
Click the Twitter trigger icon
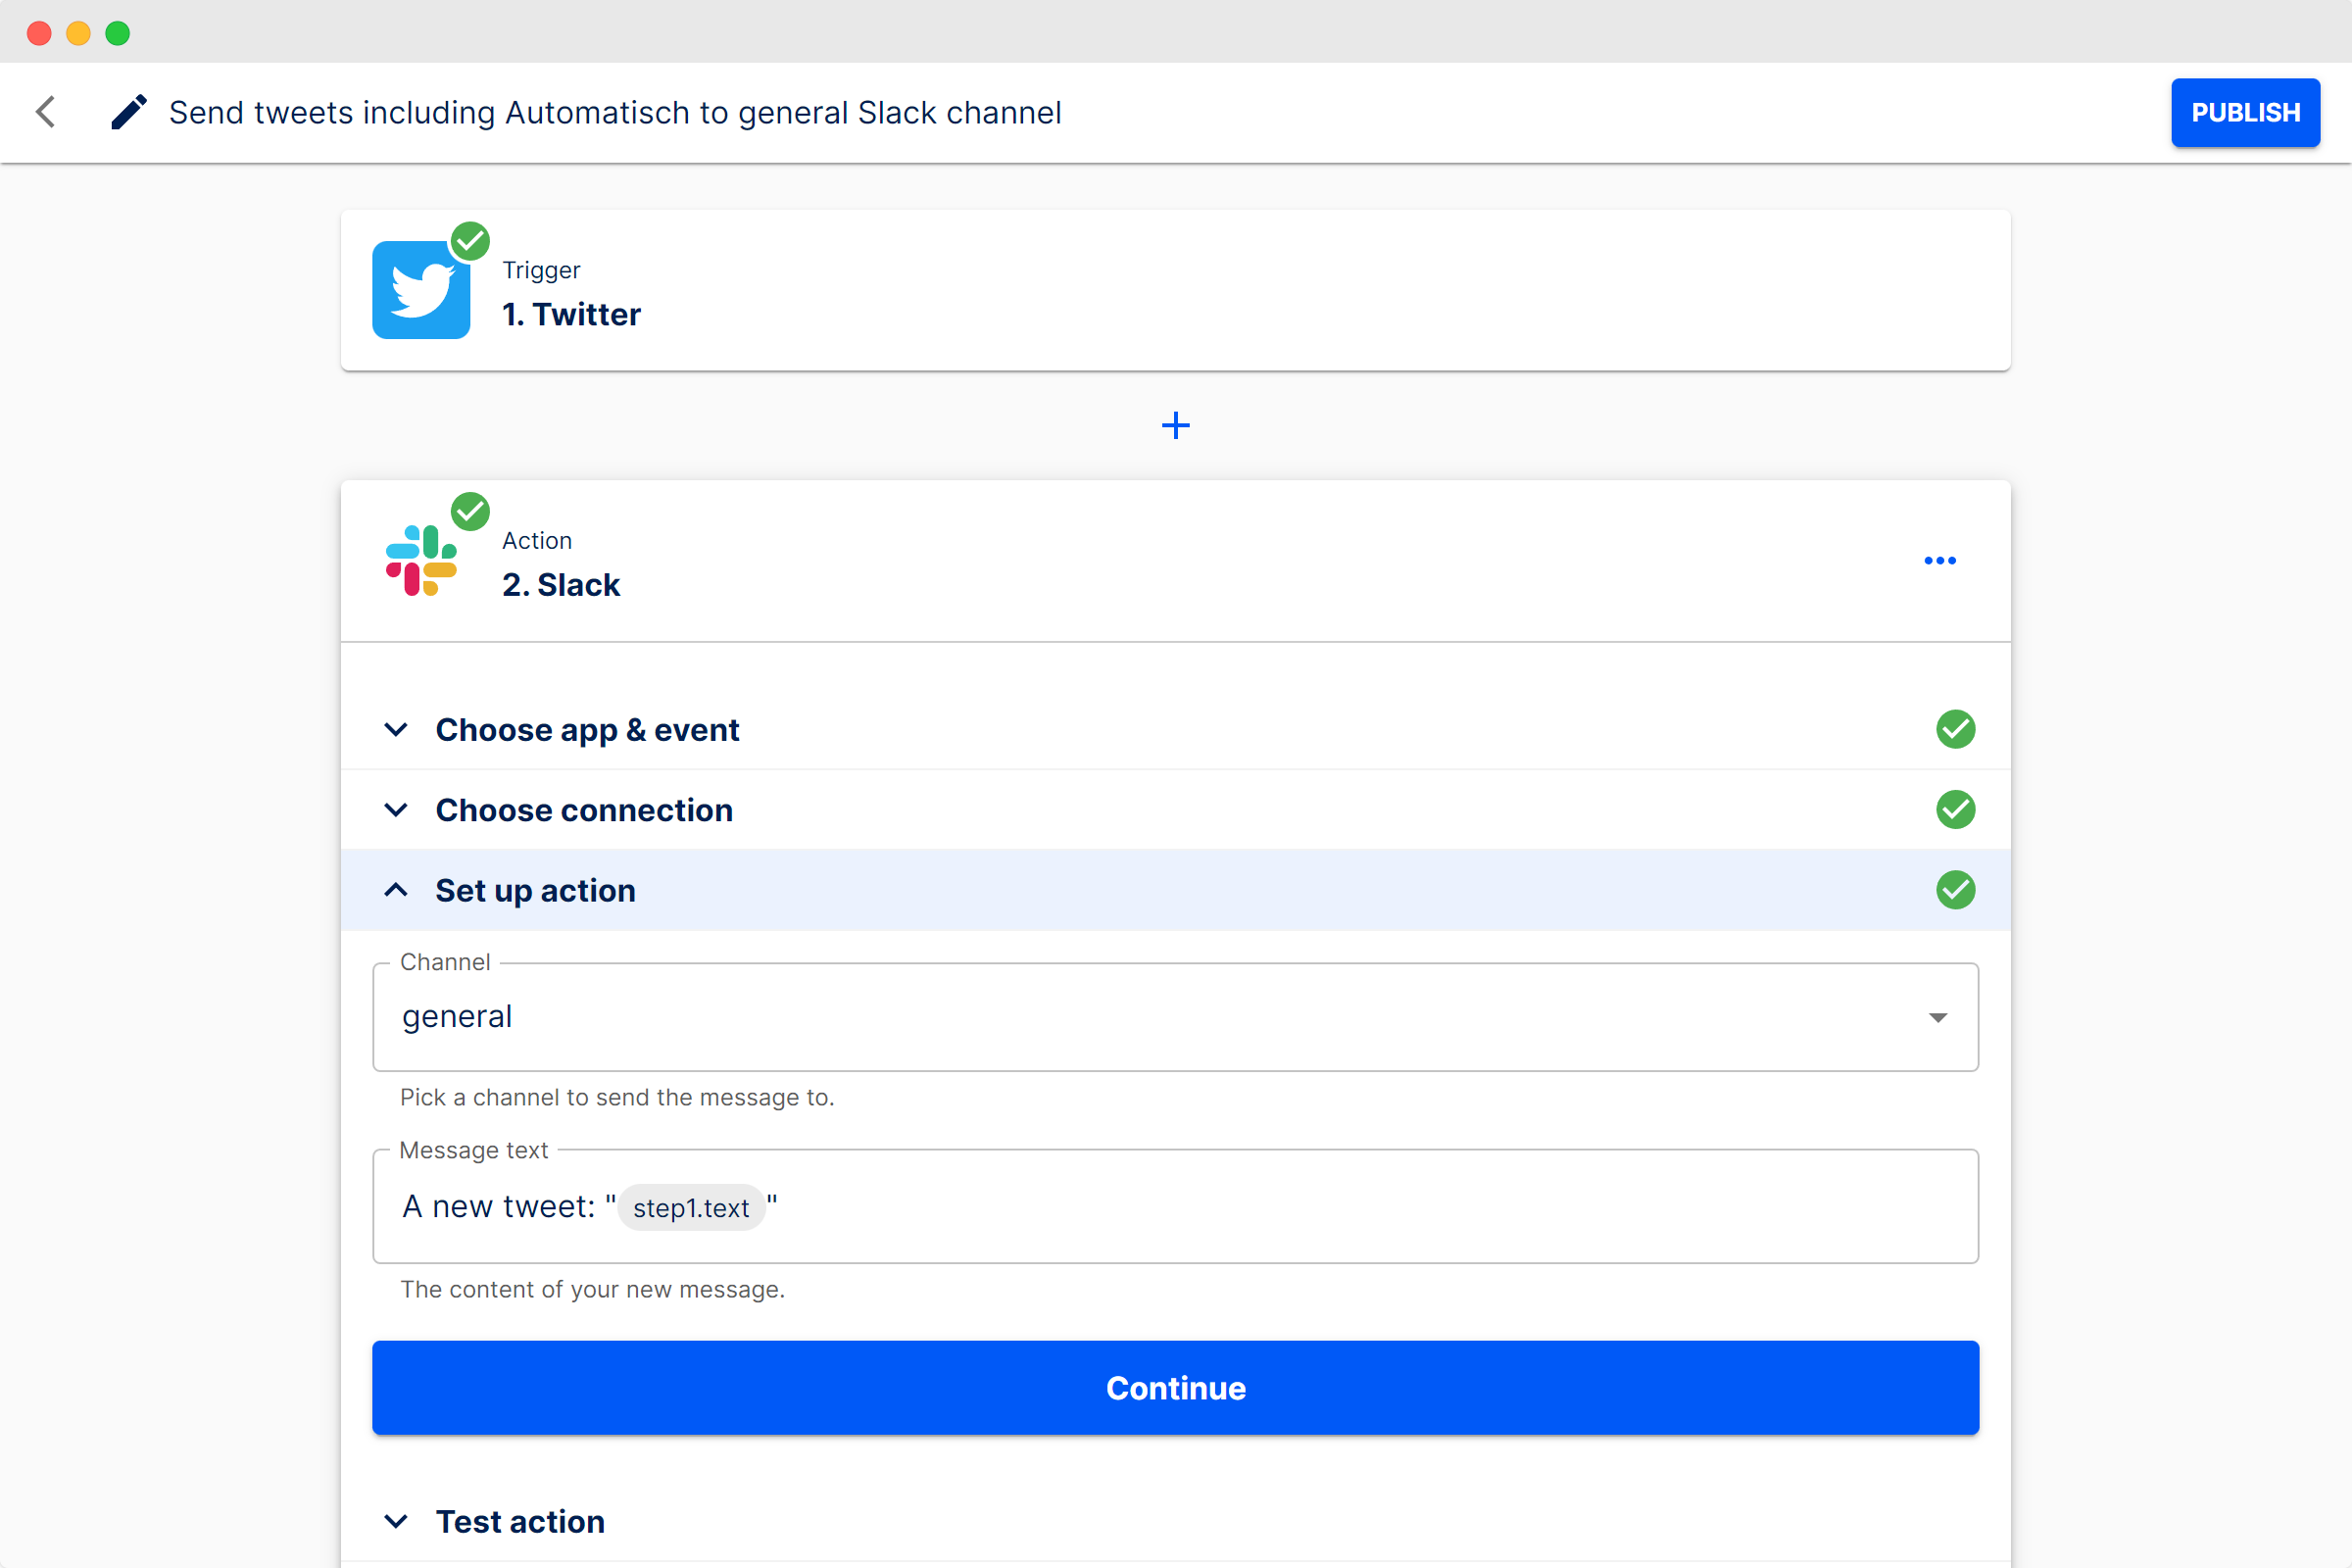[421, 290]
